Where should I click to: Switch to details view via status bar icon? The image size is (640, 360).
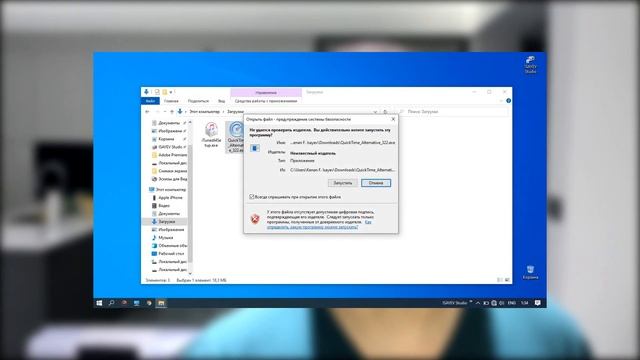(x=500, y=280)
